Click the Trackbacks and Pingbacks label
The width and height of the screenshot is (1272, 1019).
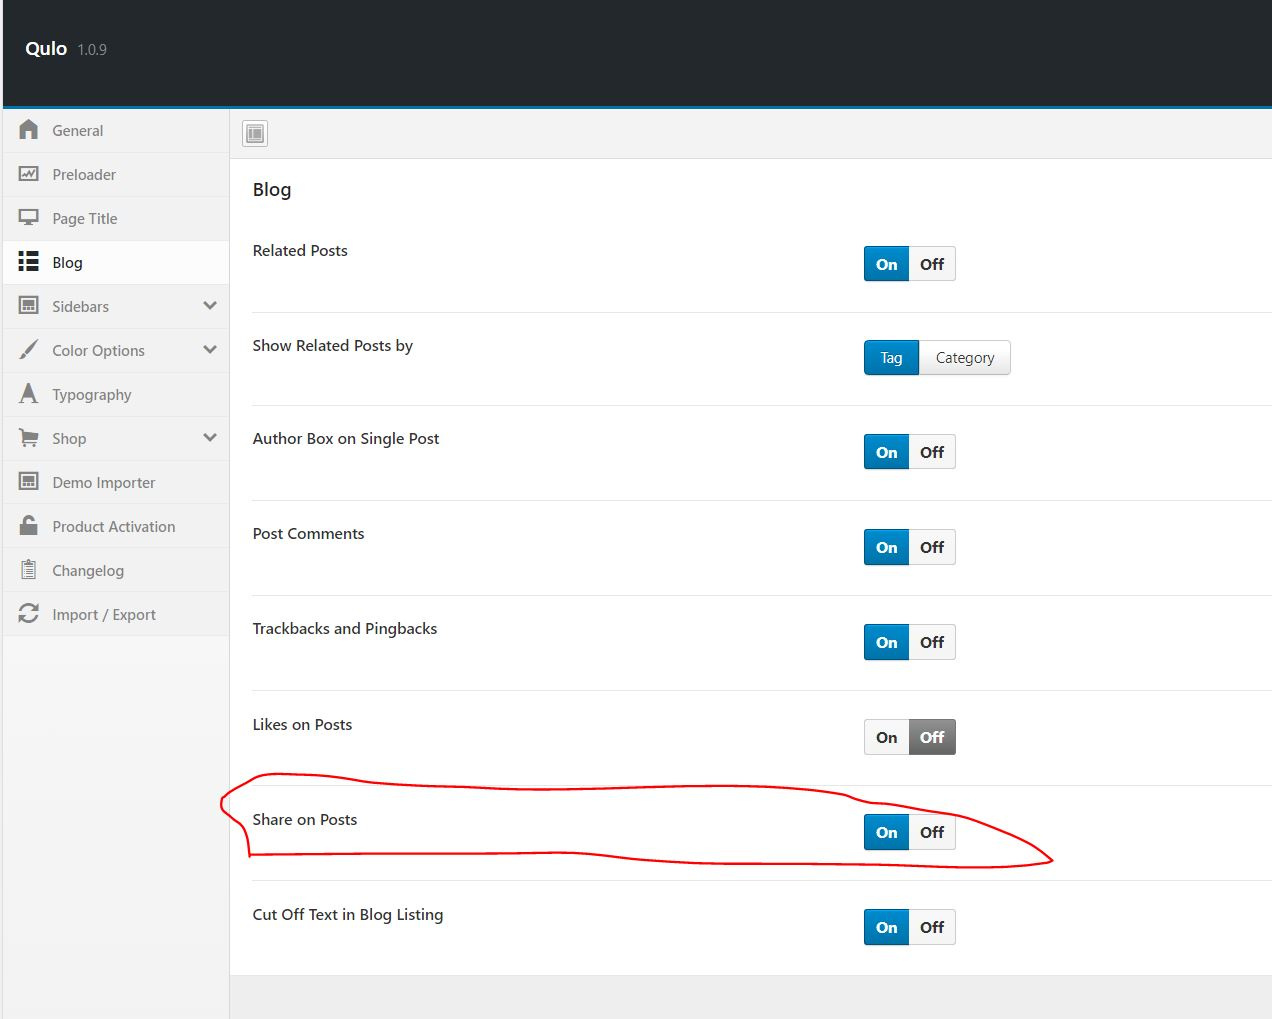pyautogui.click(x=344, y=629)
